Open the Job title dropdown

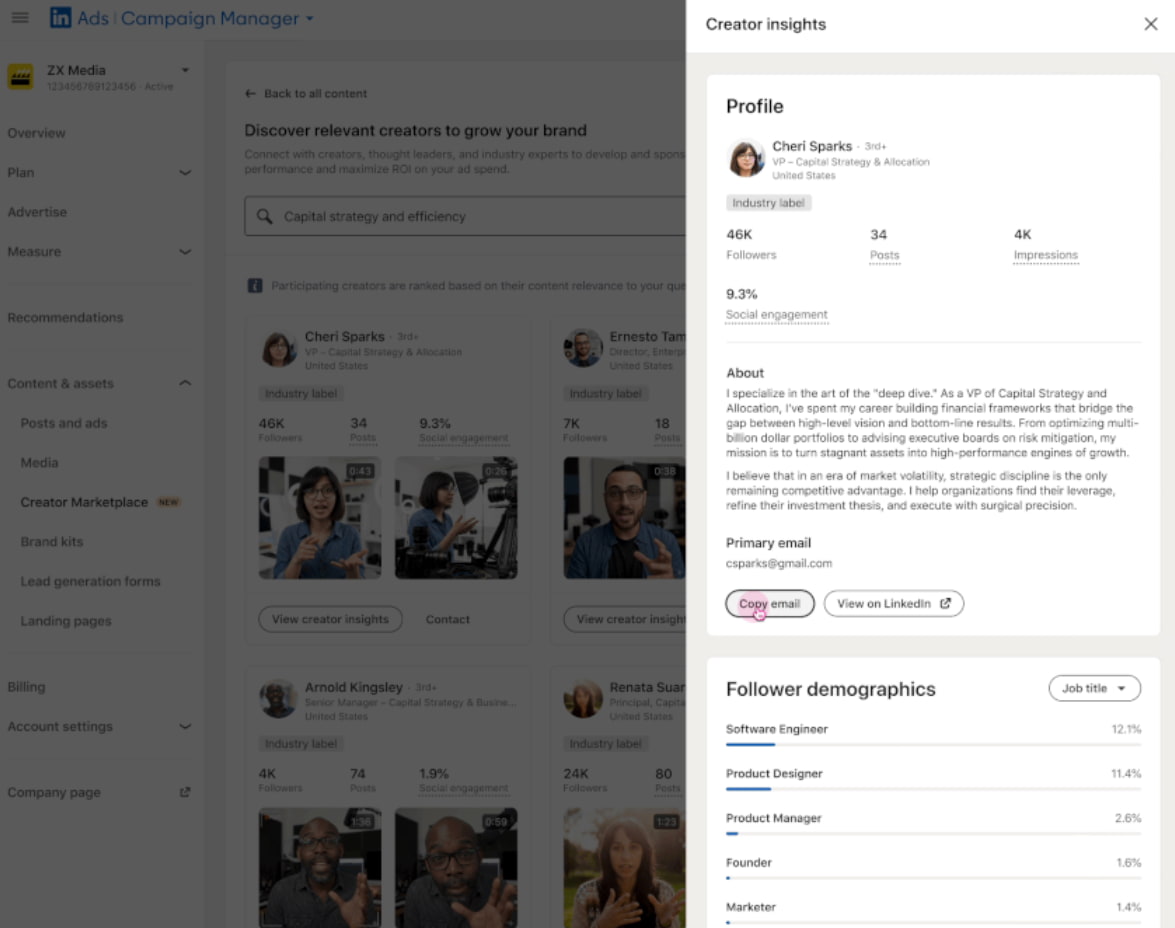1094,688
